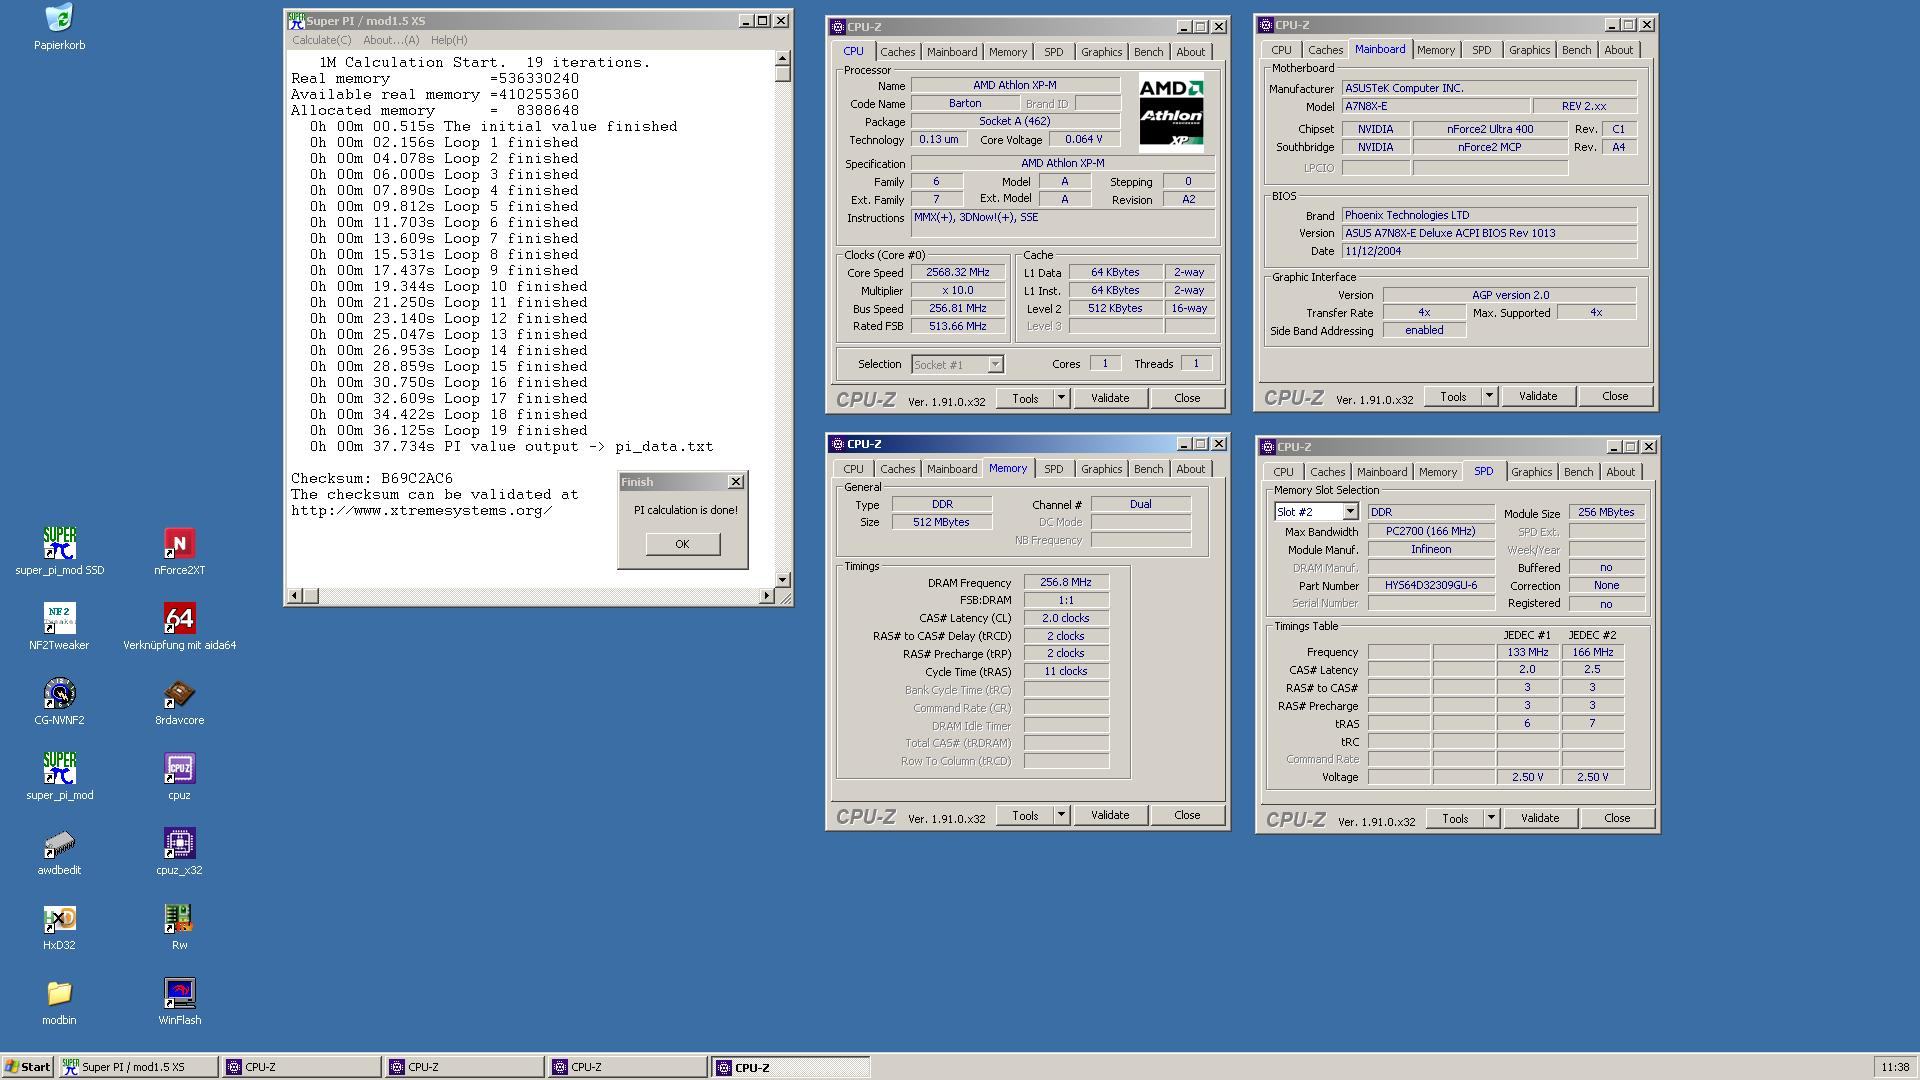
Task: Click Validate in Mainboard window
Action: [1537, 396]
